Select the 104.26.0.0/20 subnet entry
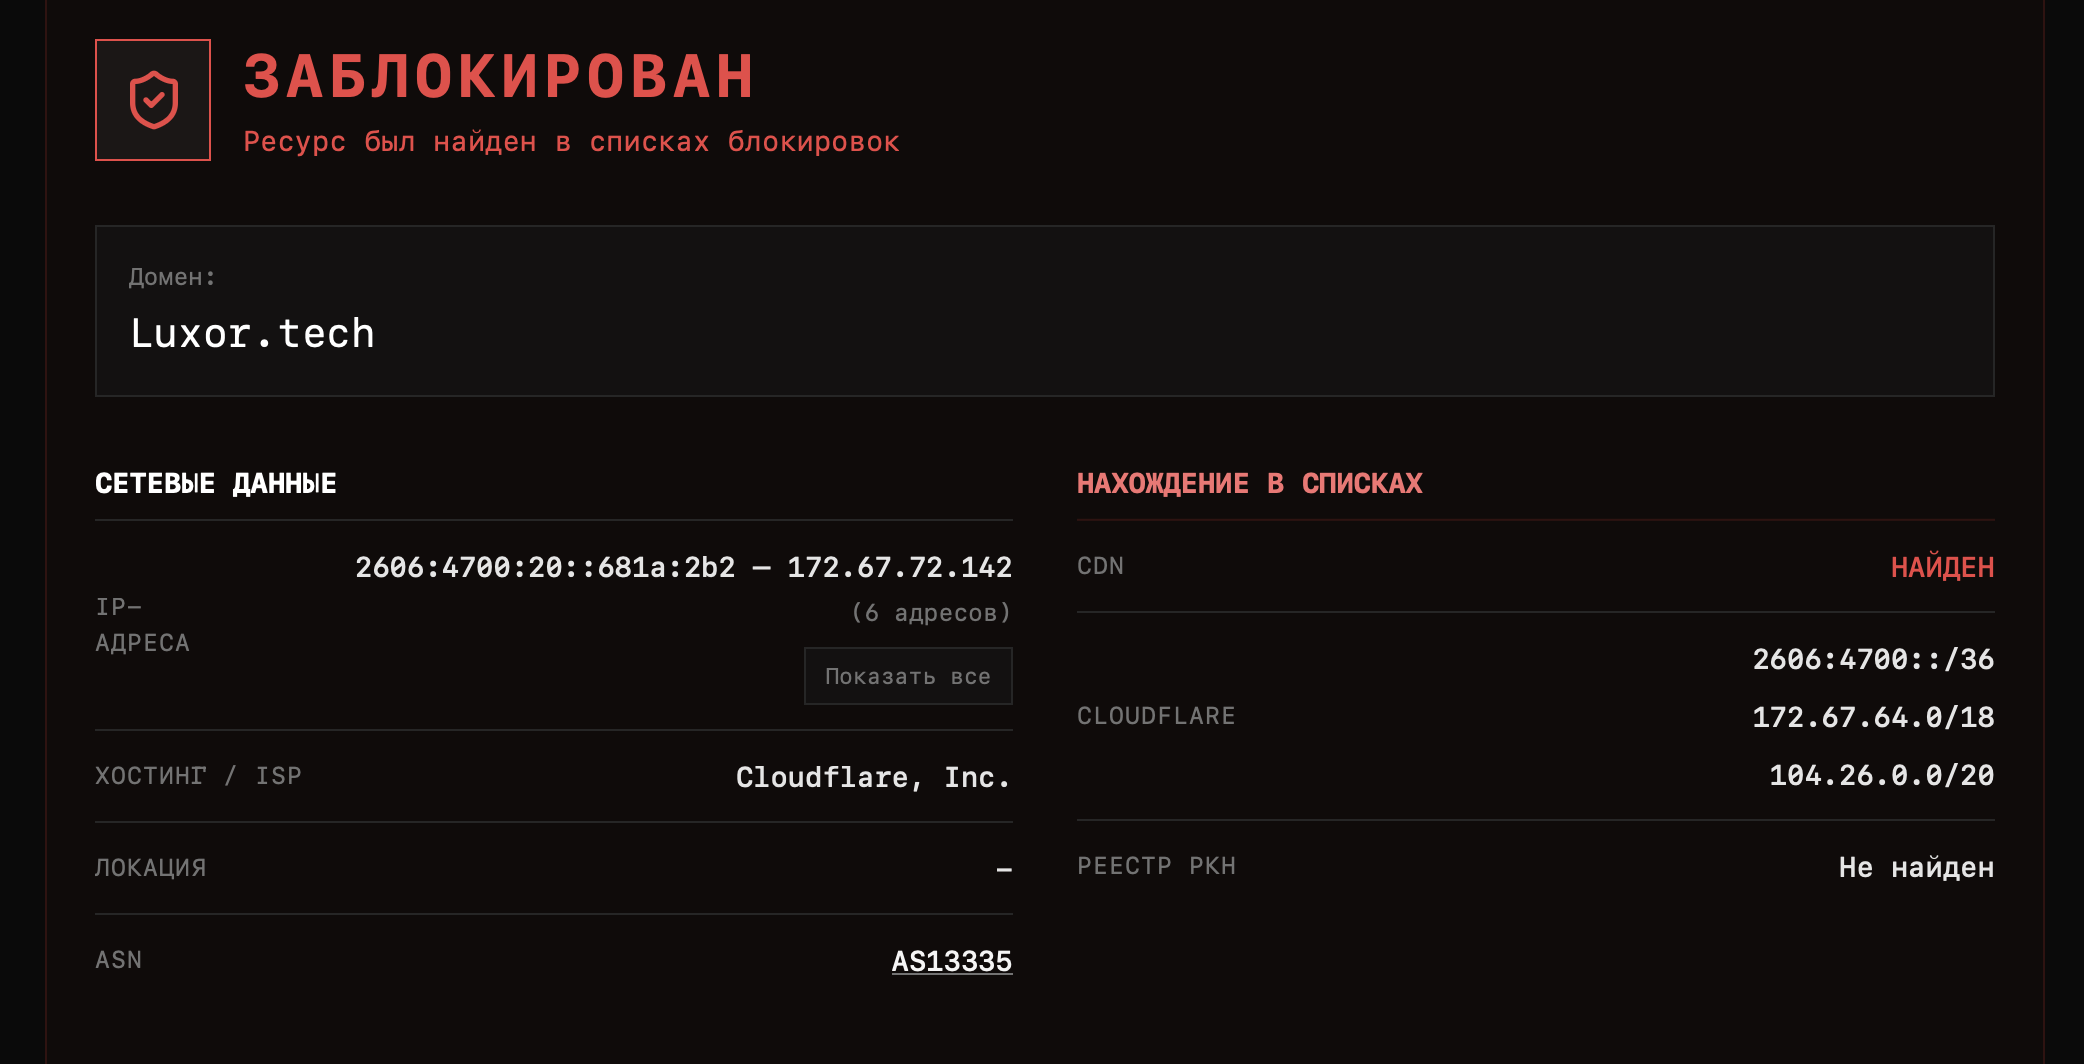The width and height of the screenshot is (2084, 1064). tap(1881, 775)
